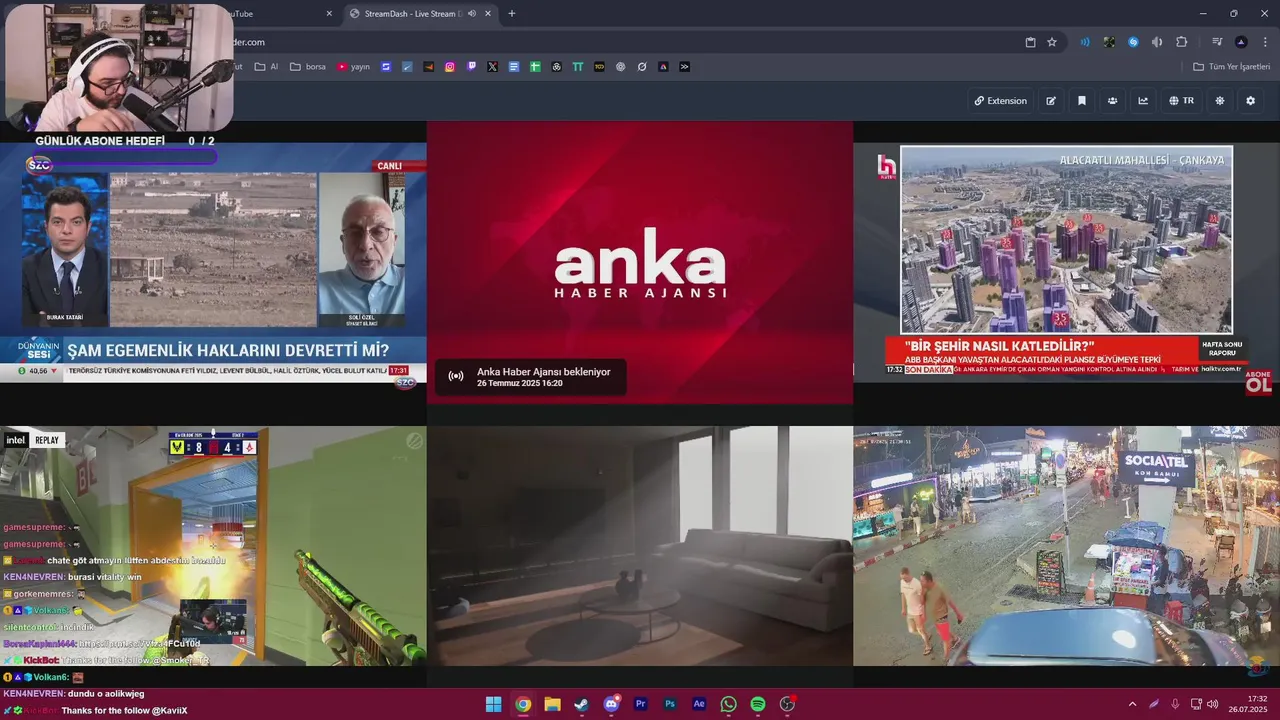Open Spotify from the taskbar
Viewport: 1280px width, 720px height.
pos(758,704)
